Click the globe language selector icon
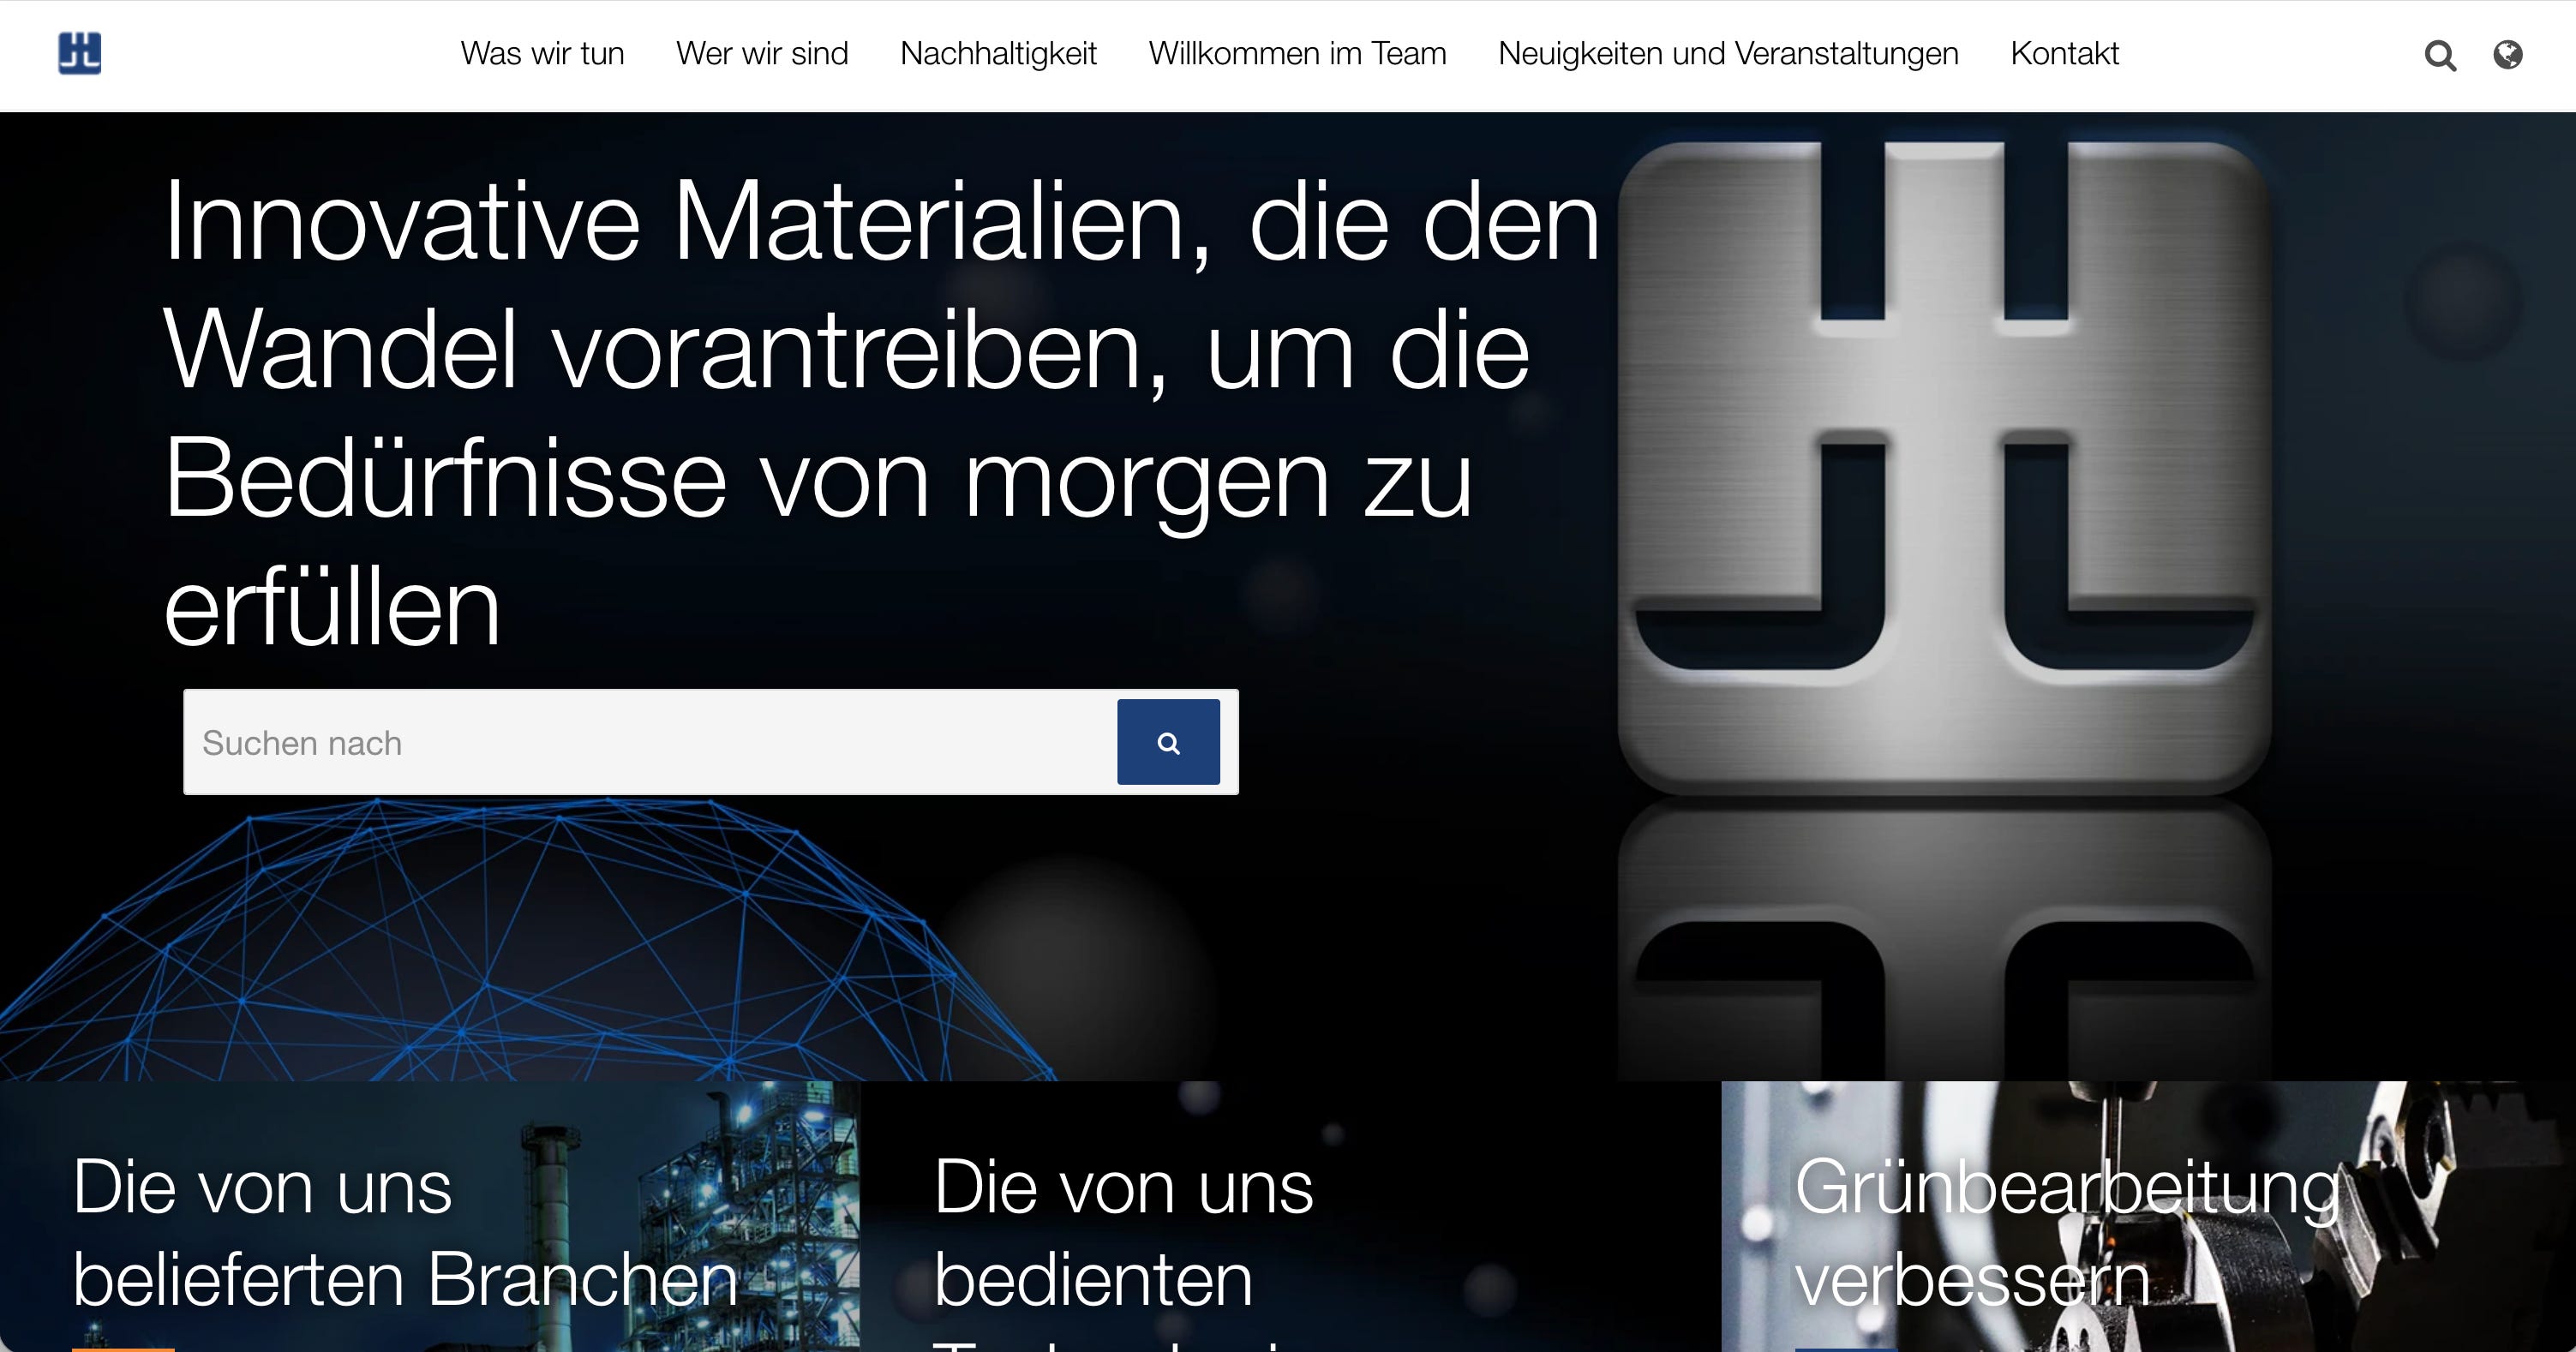2576x1352 pixels. [x=2507, y=54]
